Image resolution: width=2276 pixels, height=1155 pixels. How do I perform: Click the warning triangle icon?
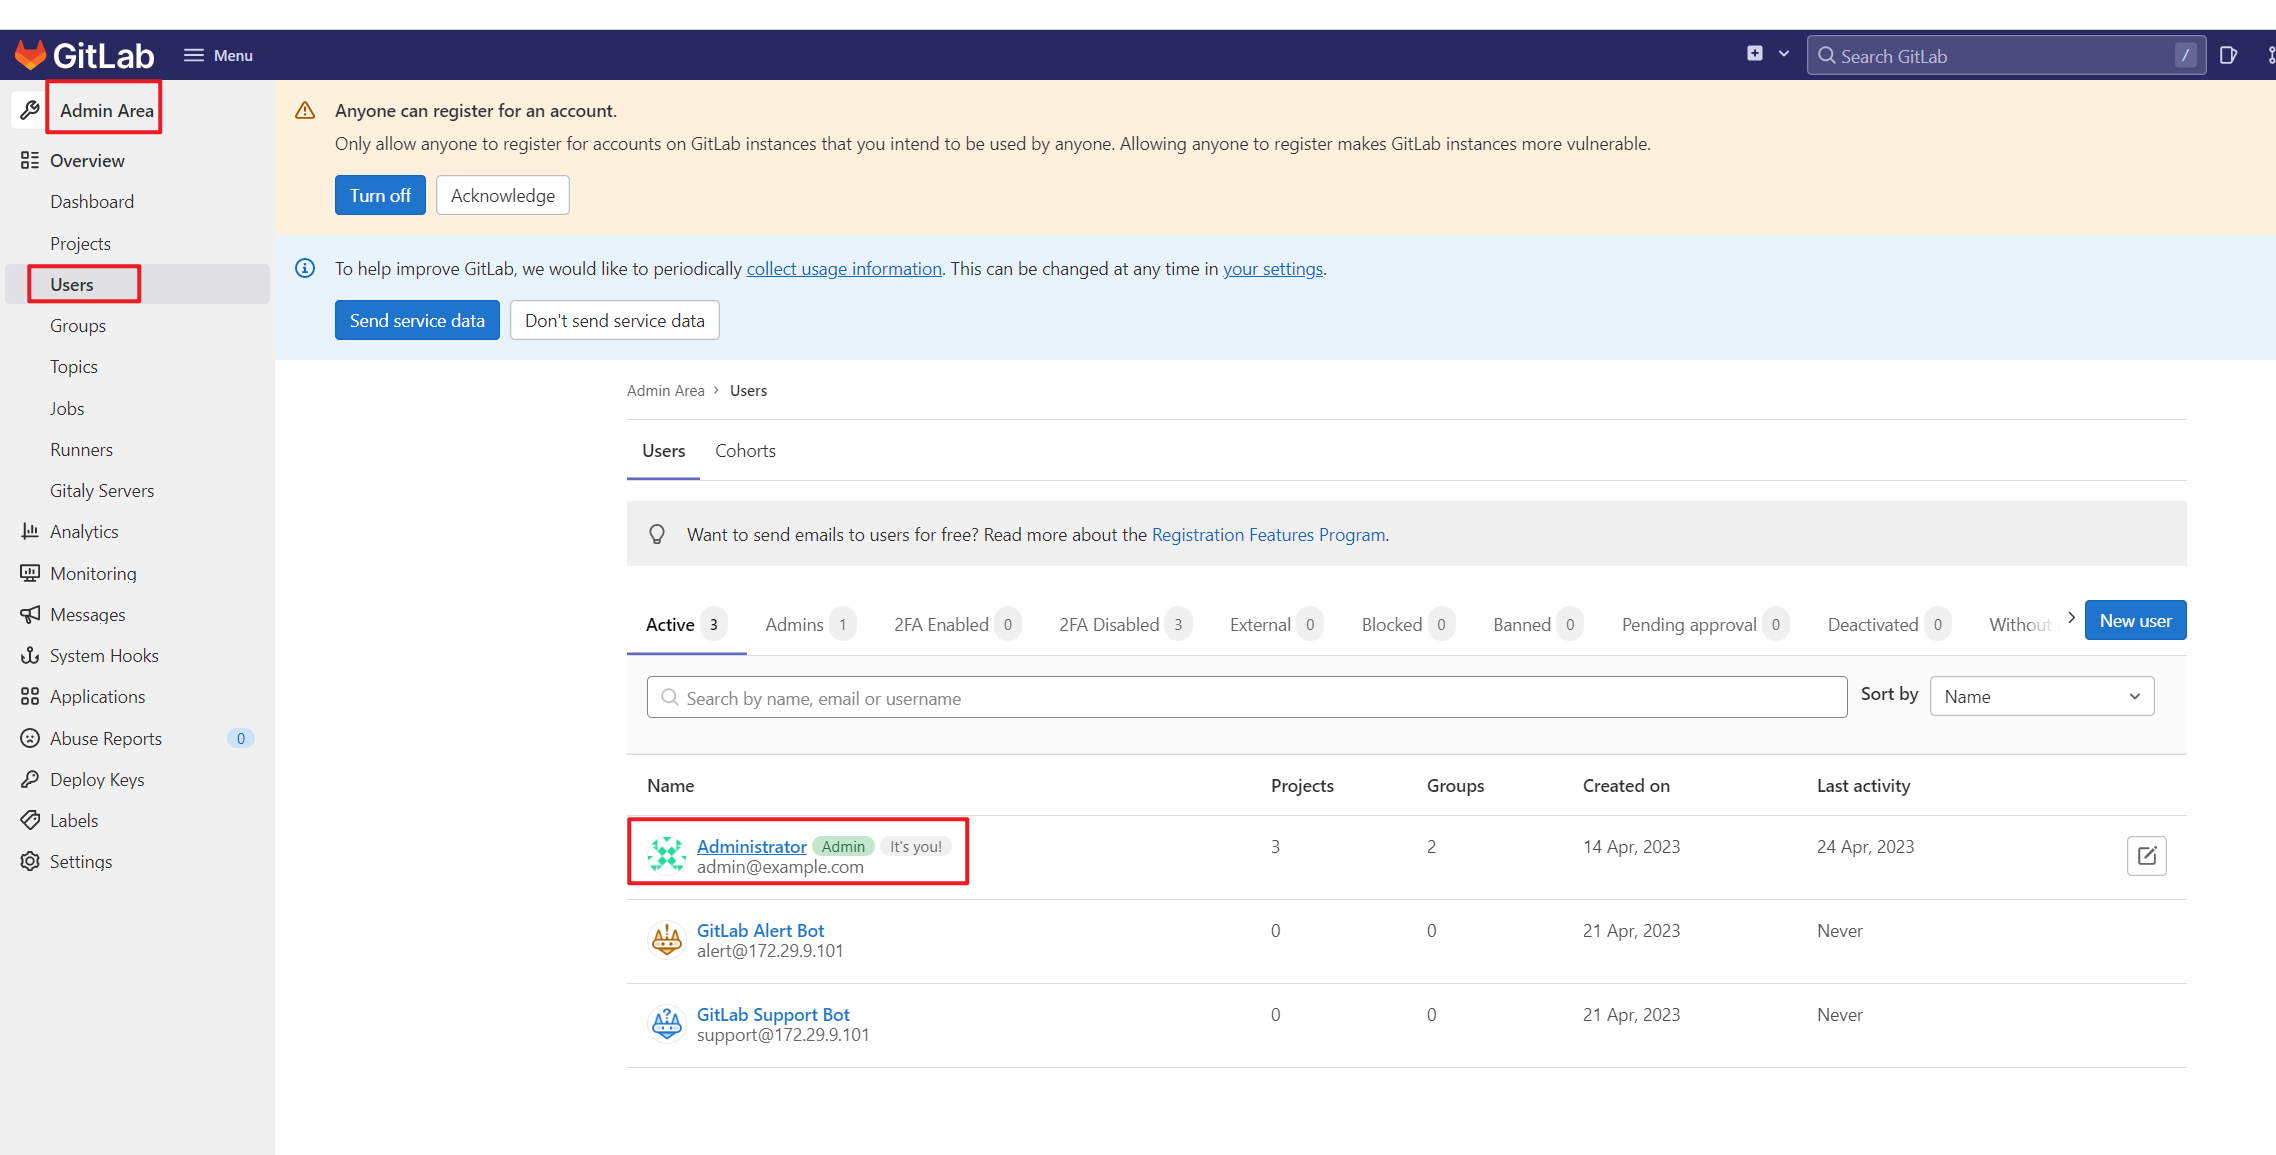pyautogui.click(x=305, y=110)
